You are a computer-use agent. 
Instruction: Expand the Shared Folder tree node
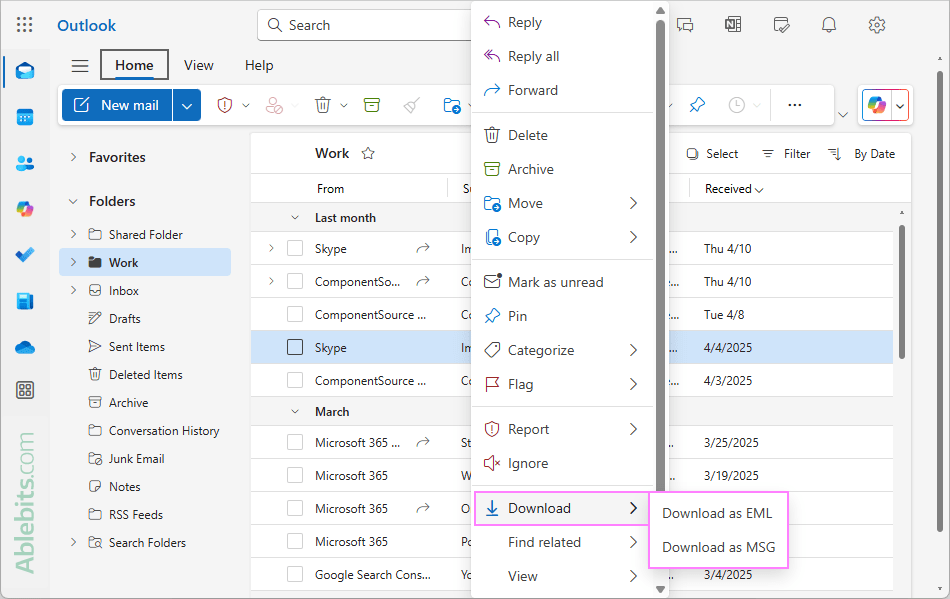point(73,234)
